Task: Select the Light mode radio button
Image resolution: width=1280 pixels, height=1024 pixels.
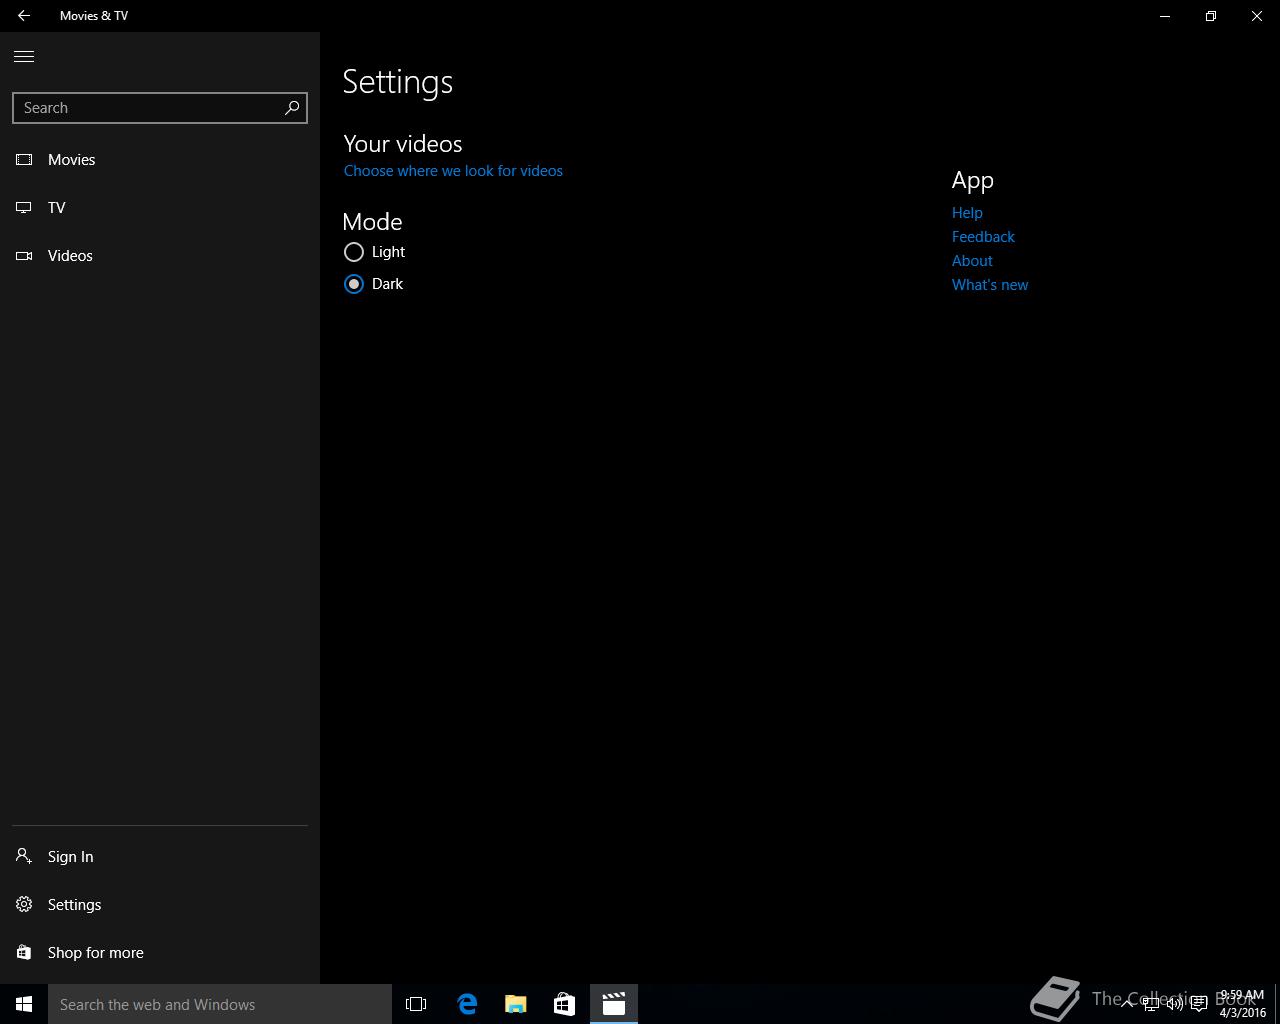Action: click(354, 252)
